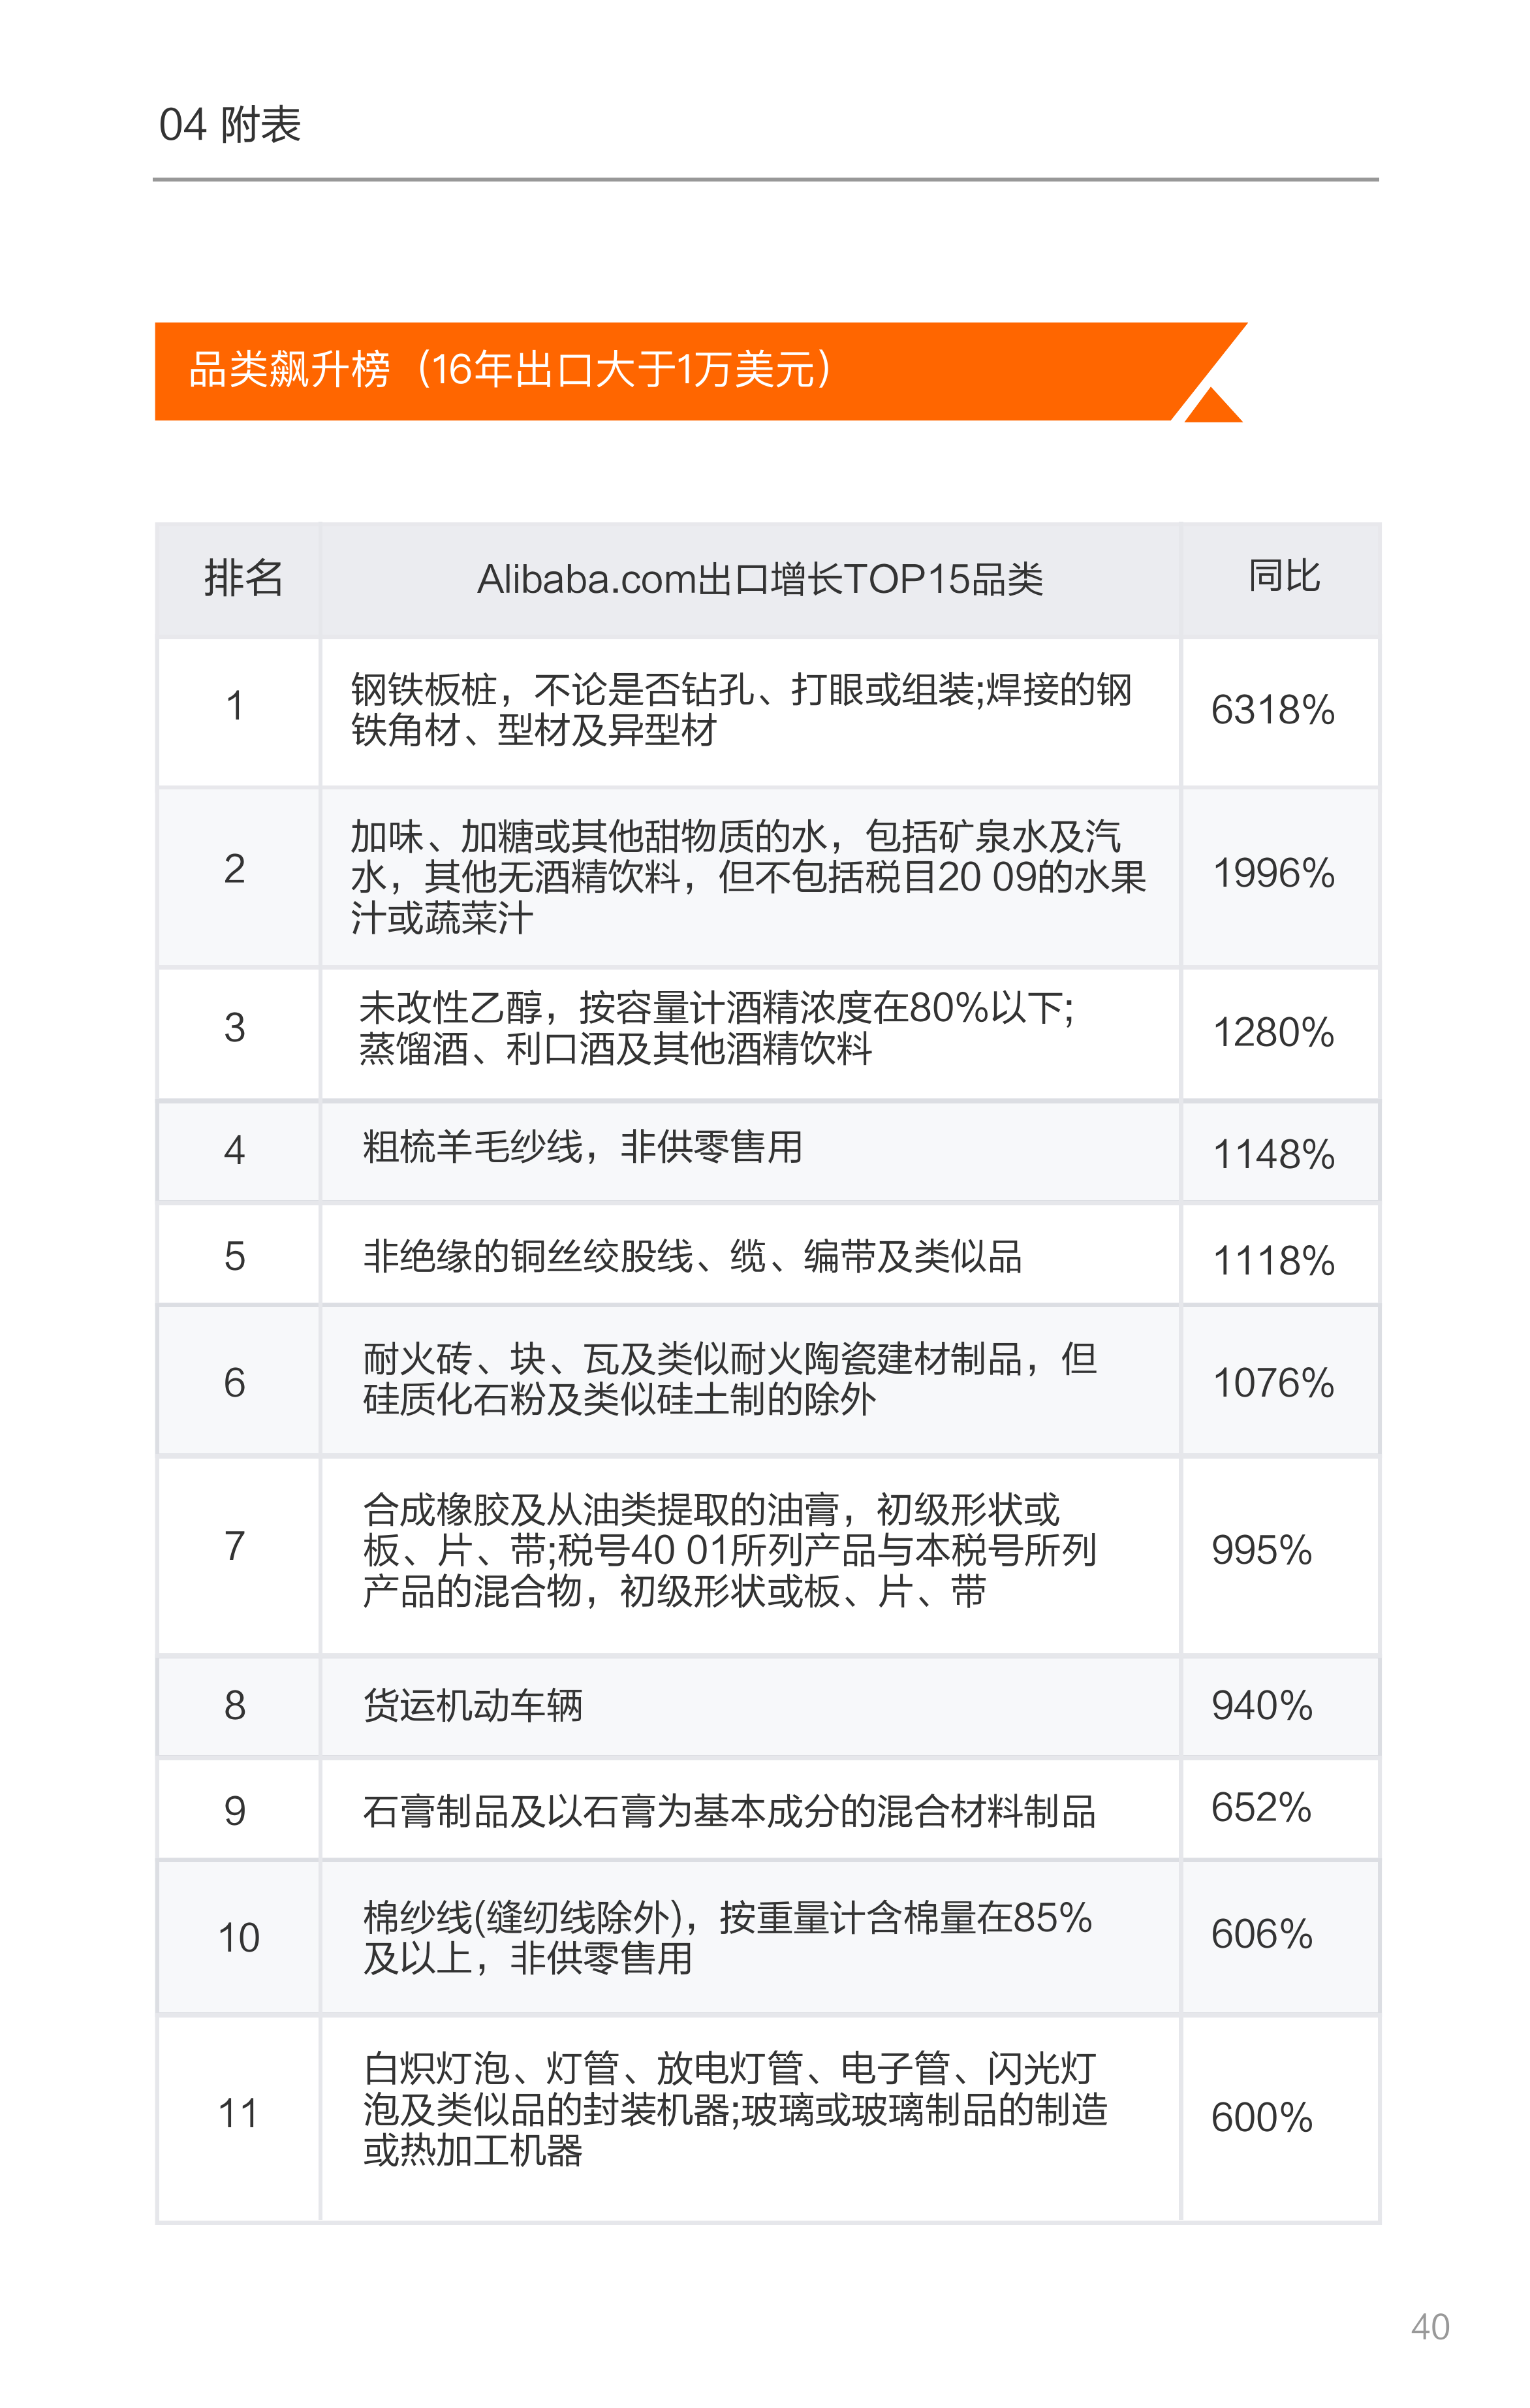Click the "白炽灯泡、灯管" category description

pos(735,2109)
